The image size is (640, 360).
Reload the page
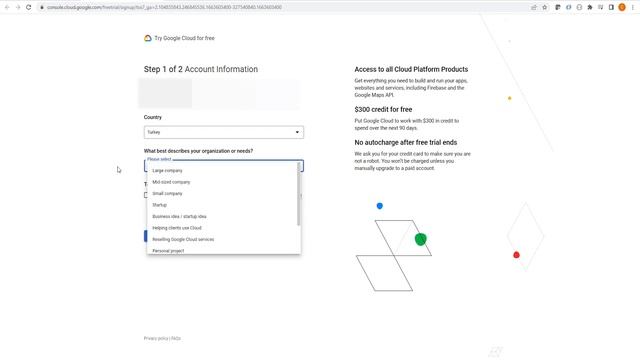pos(29,7)
